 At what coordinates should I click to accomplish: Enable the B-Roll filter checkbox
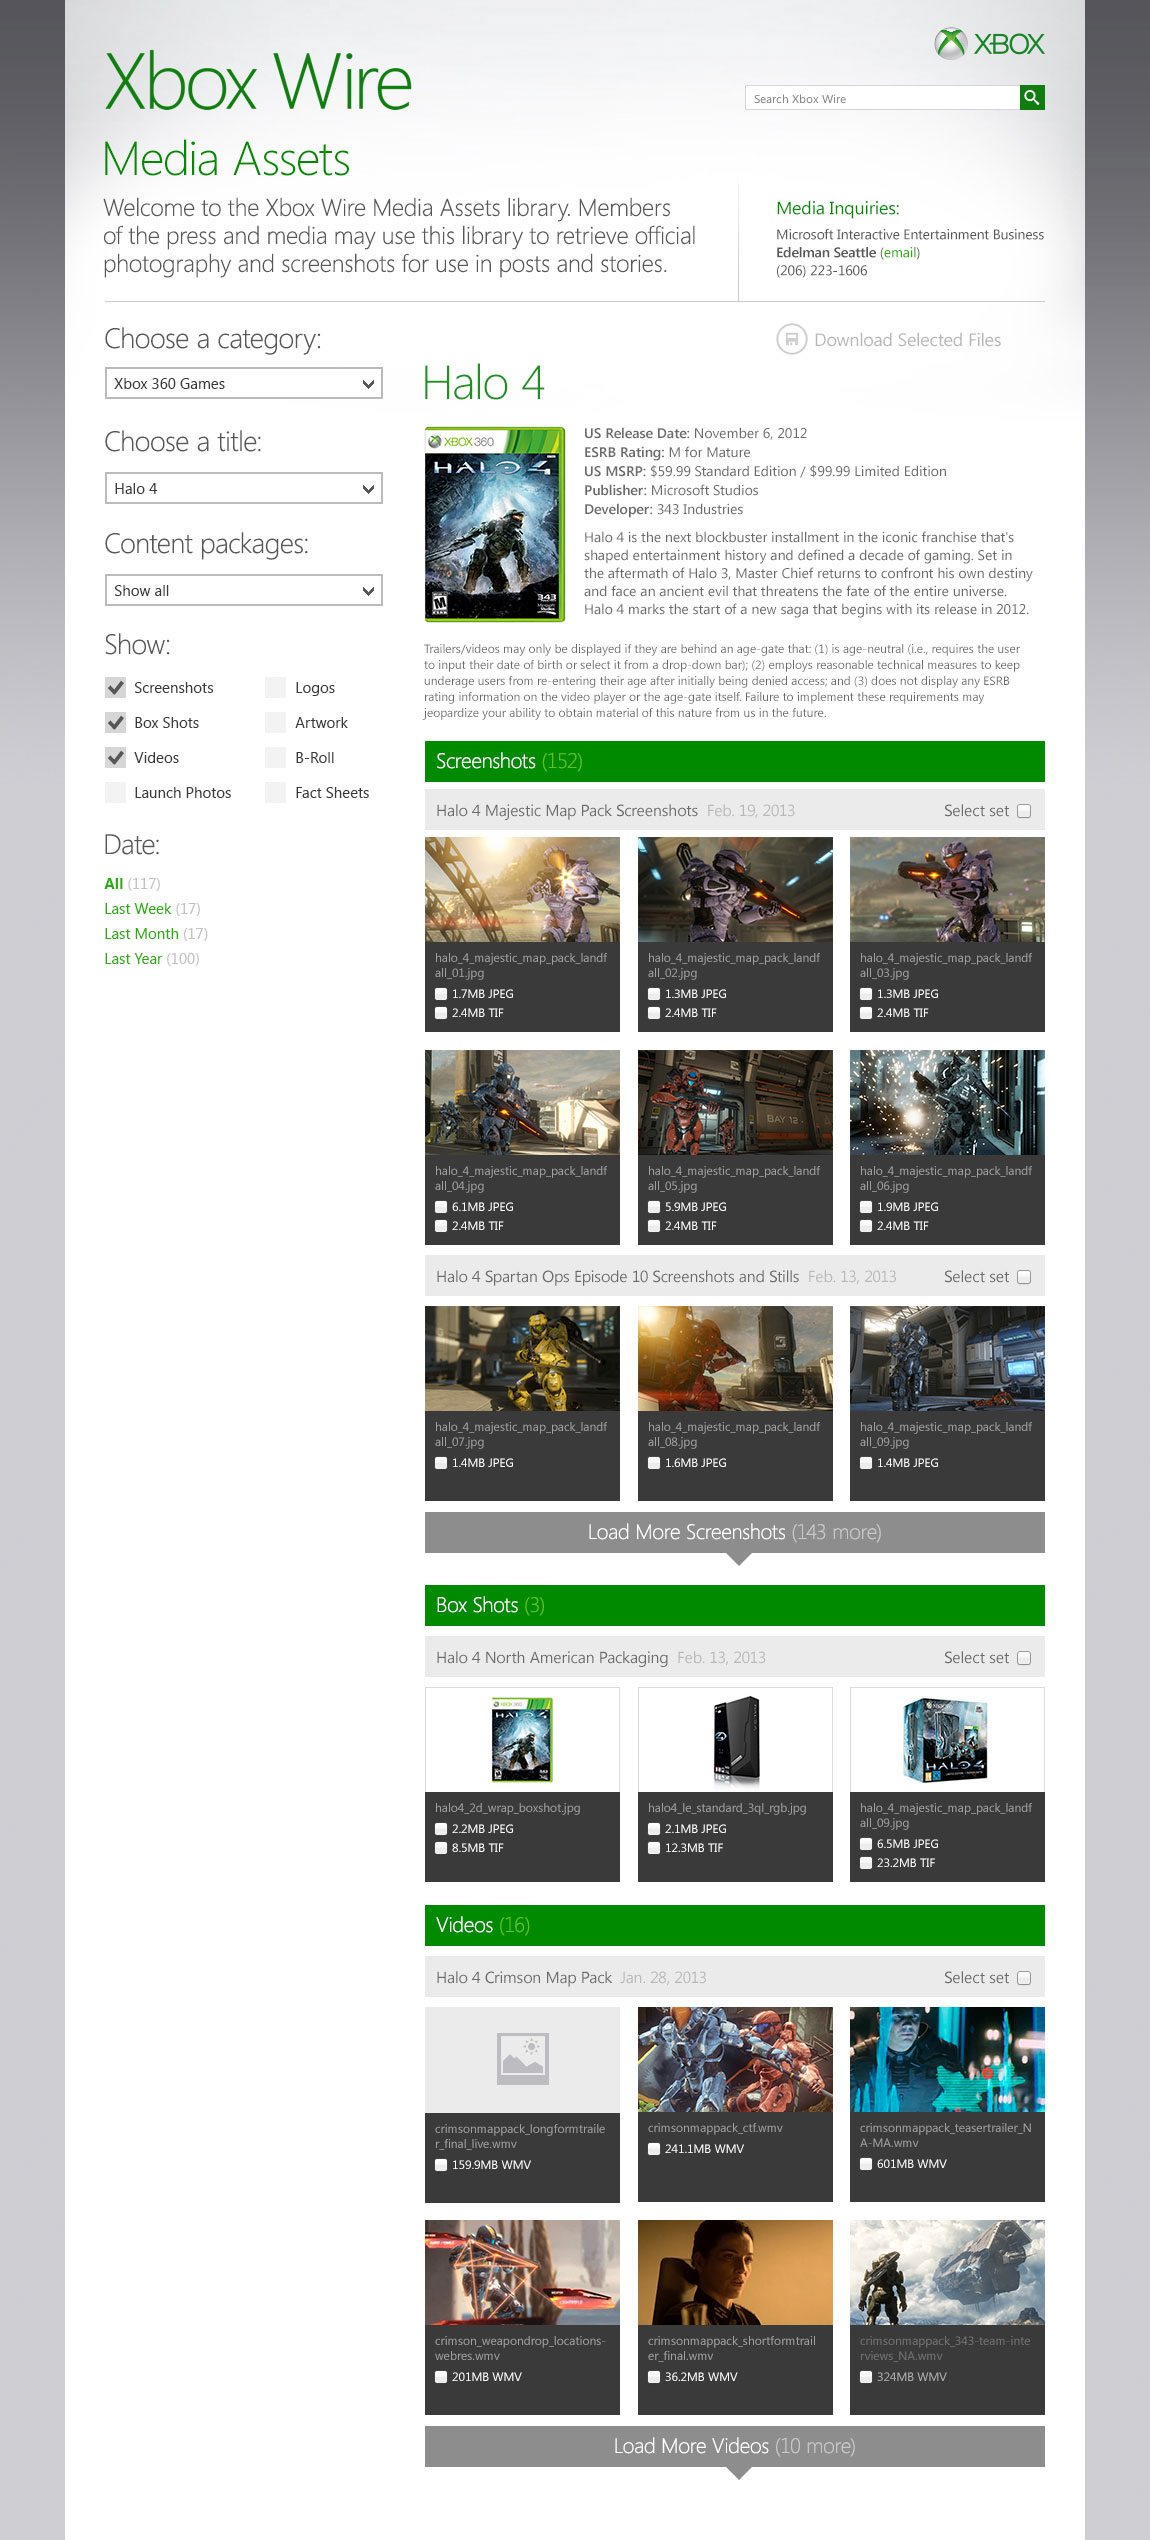[276, 758]
